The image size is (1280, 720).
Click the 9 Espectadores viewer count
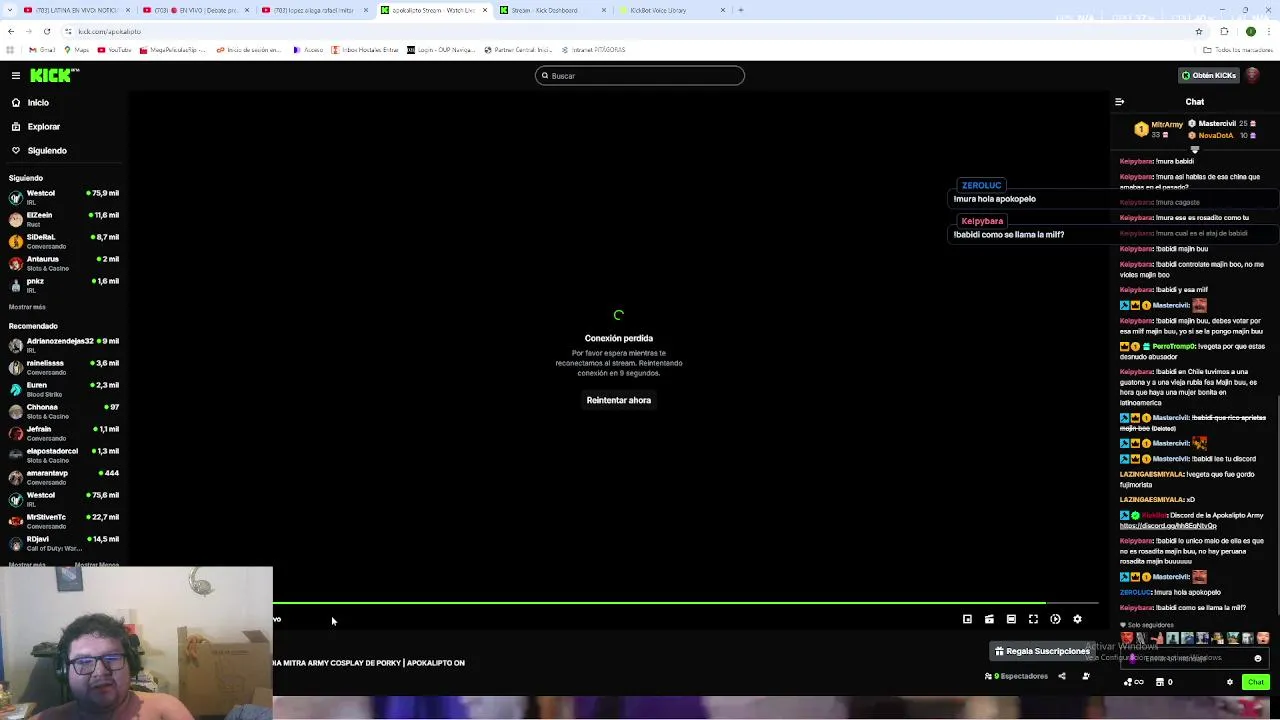click(x=1017, y=676)
